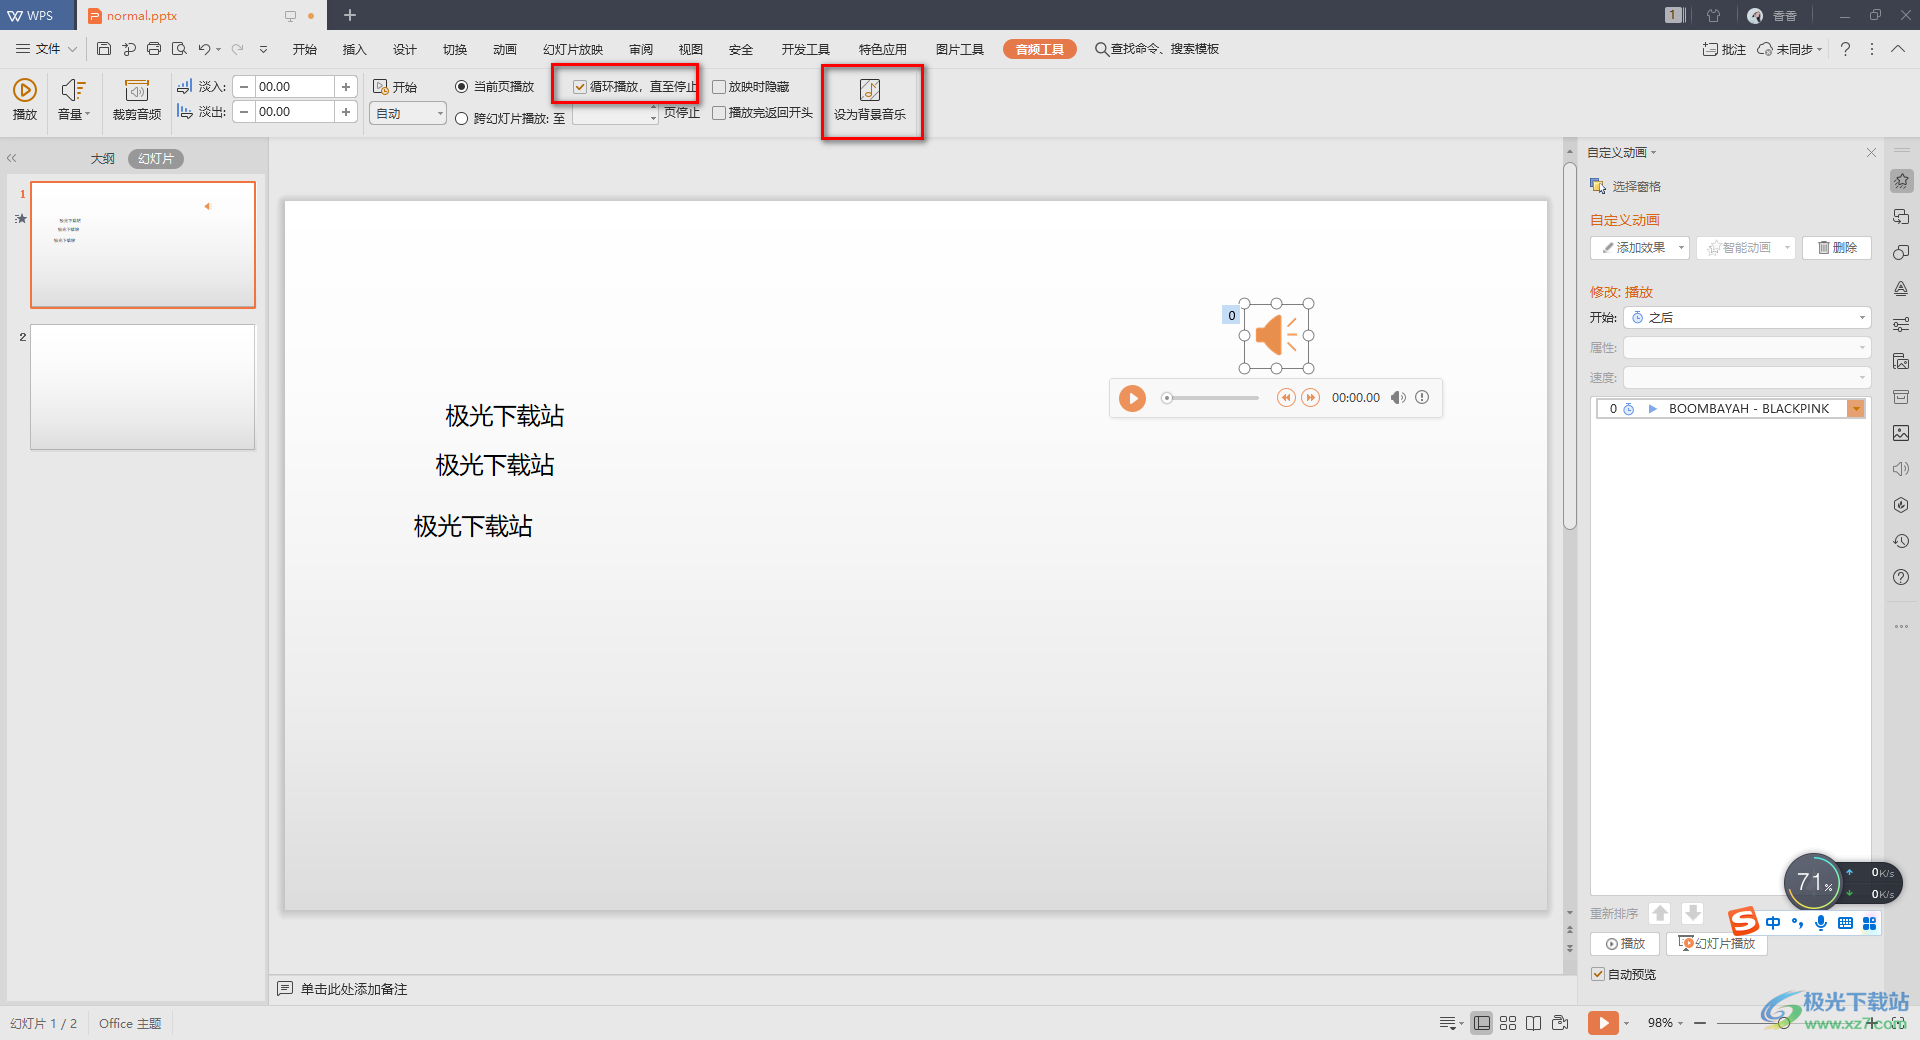The width and height of the screenshot is (1920, 1040).
Task: Open BOOMBAYAH animation item dropdown arrow
Action: [x=1856, y=408]
